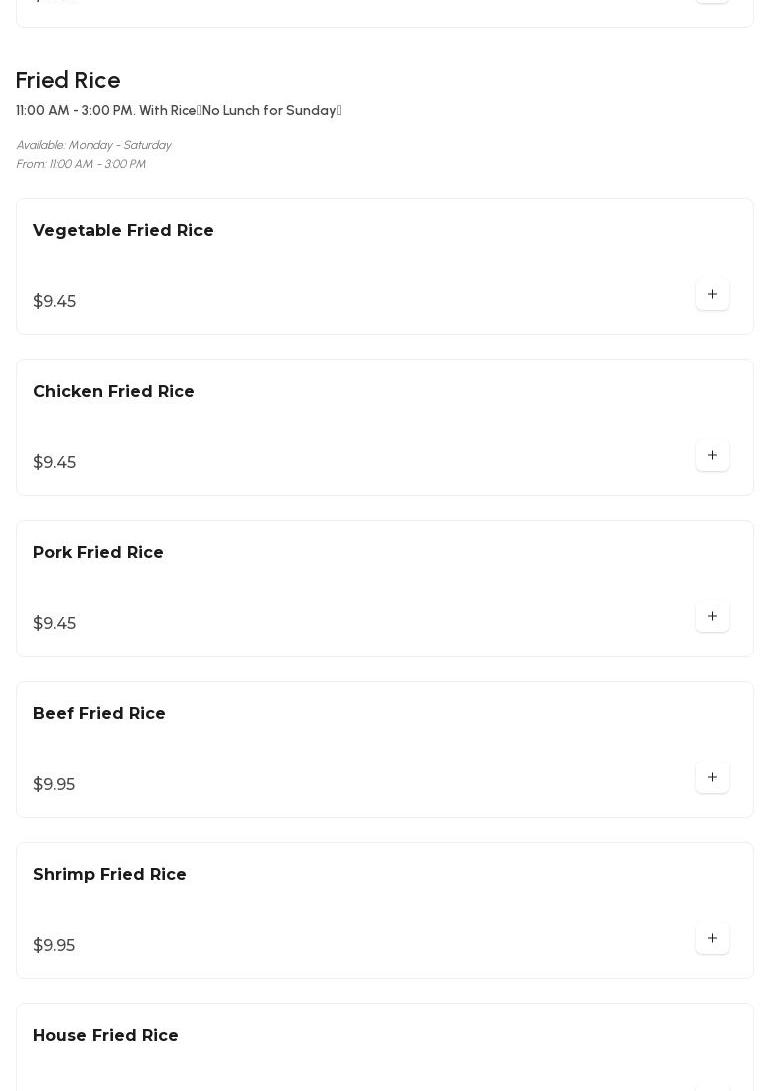Add Vegetable Fried Rice with plus icon
The width and height of the screenshot is (770, 1091).
pos(712,294)
